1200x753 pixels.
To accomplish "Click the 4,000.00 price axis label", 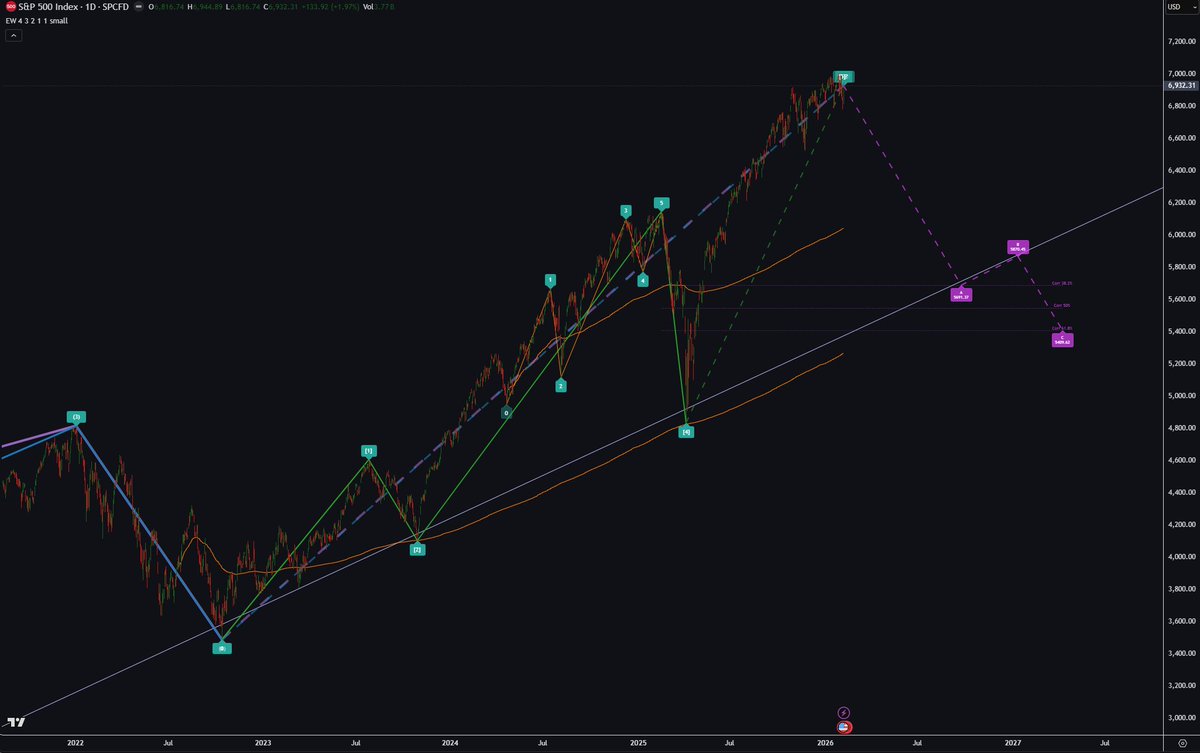I will 1180,557.
